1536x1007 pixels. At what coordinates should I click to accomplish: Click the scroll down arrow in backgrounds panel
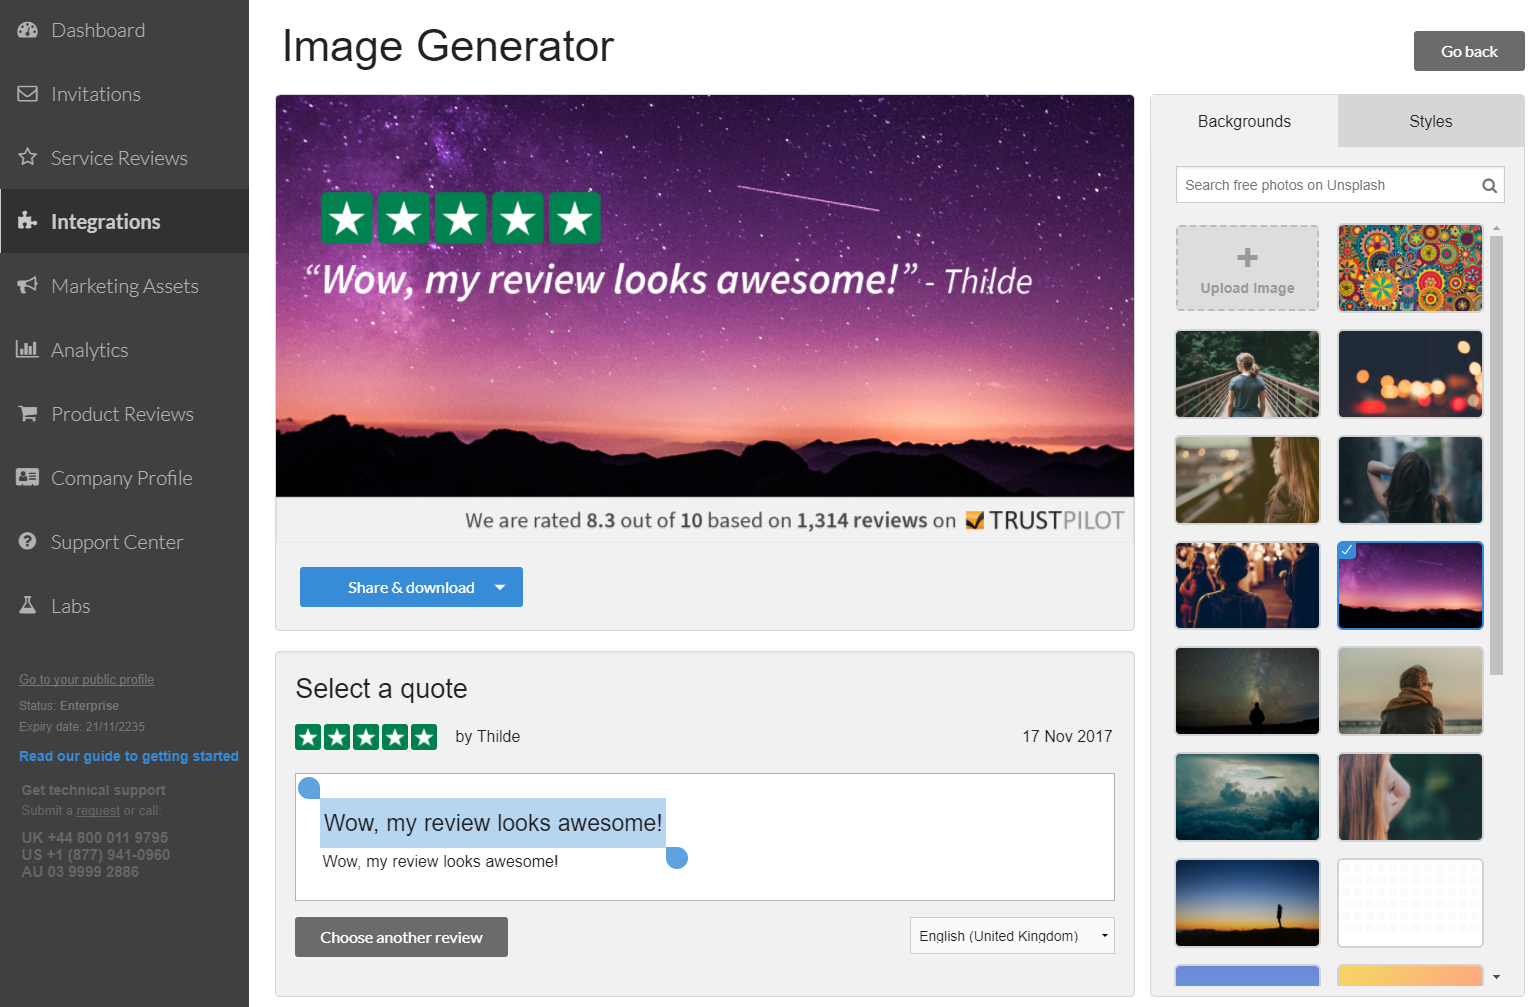[1496, 977]
